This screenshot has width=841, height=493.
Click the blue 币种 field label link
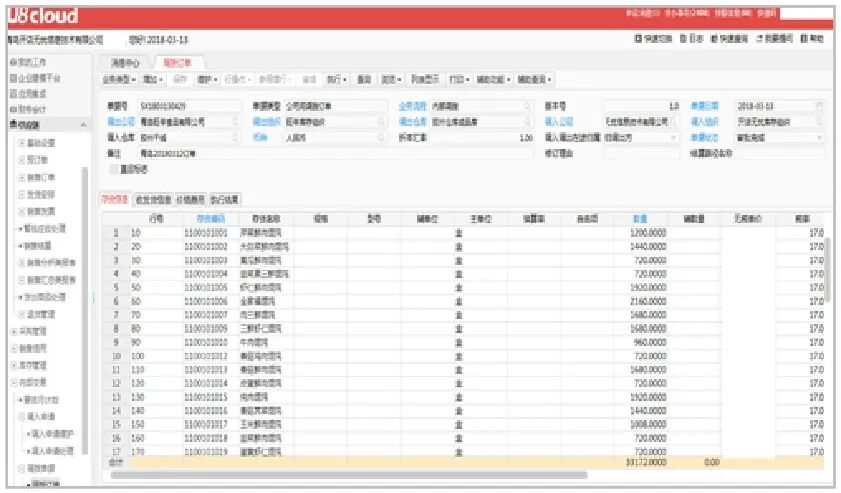click(x=260, y=138)
